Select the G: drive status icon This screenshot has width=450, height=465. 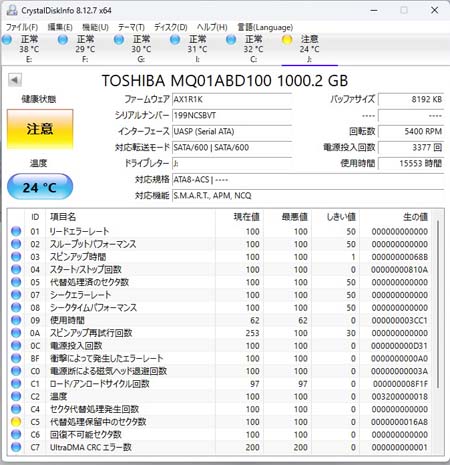[x=119, y=40]
